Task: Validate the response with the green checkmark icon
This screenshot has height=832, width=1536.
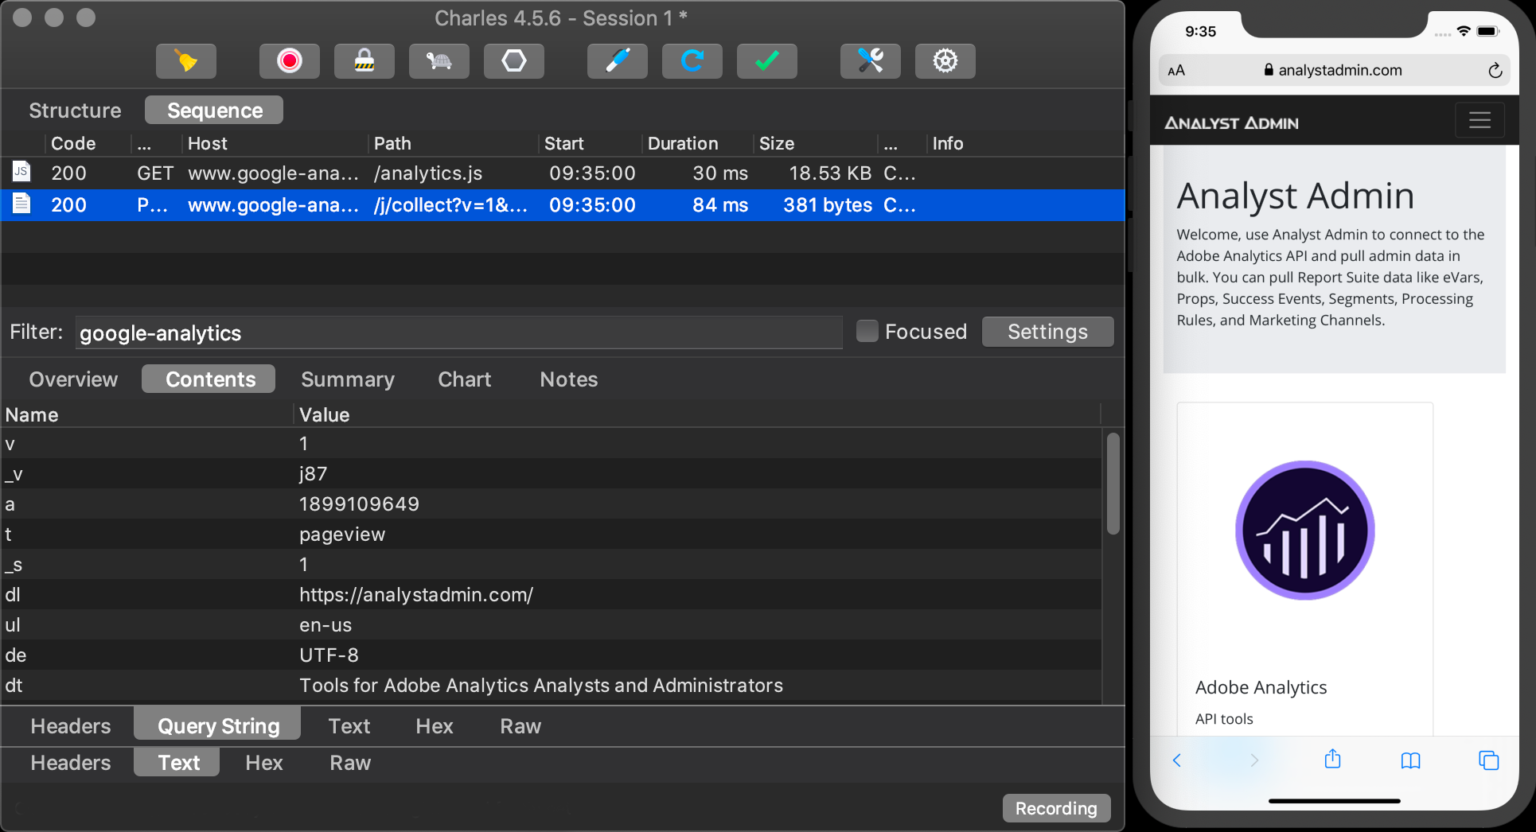Action: [767, 61]
